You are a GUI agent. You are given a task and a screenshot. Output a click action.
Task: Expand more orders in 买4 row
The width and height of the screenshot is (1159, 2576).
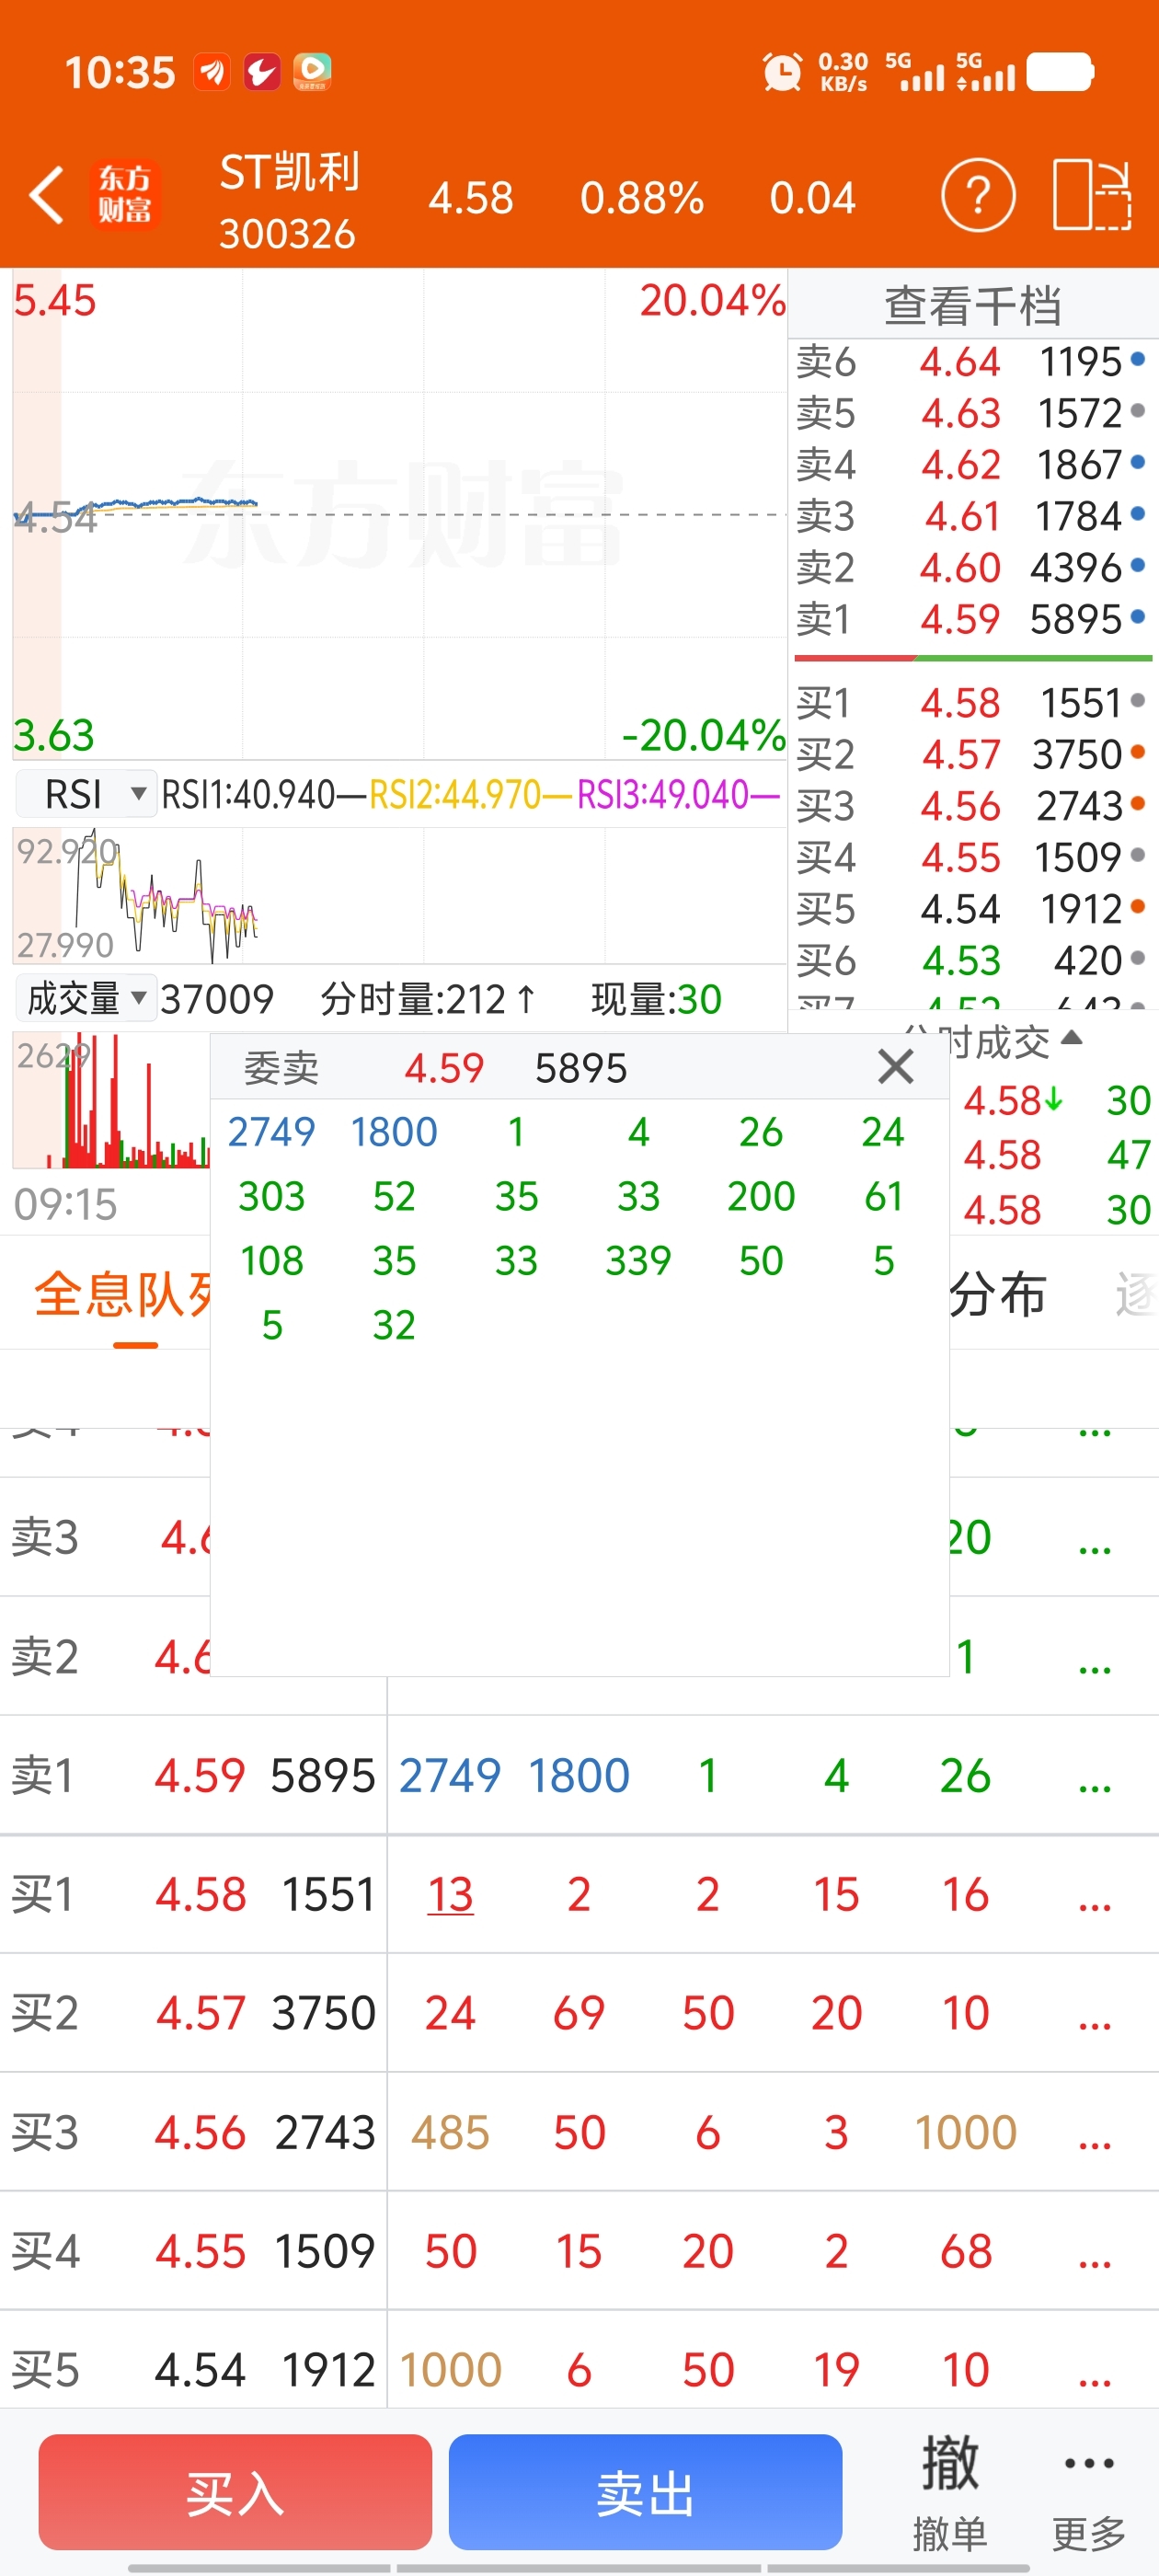pyautogui.click(x=1095, y=2252)
